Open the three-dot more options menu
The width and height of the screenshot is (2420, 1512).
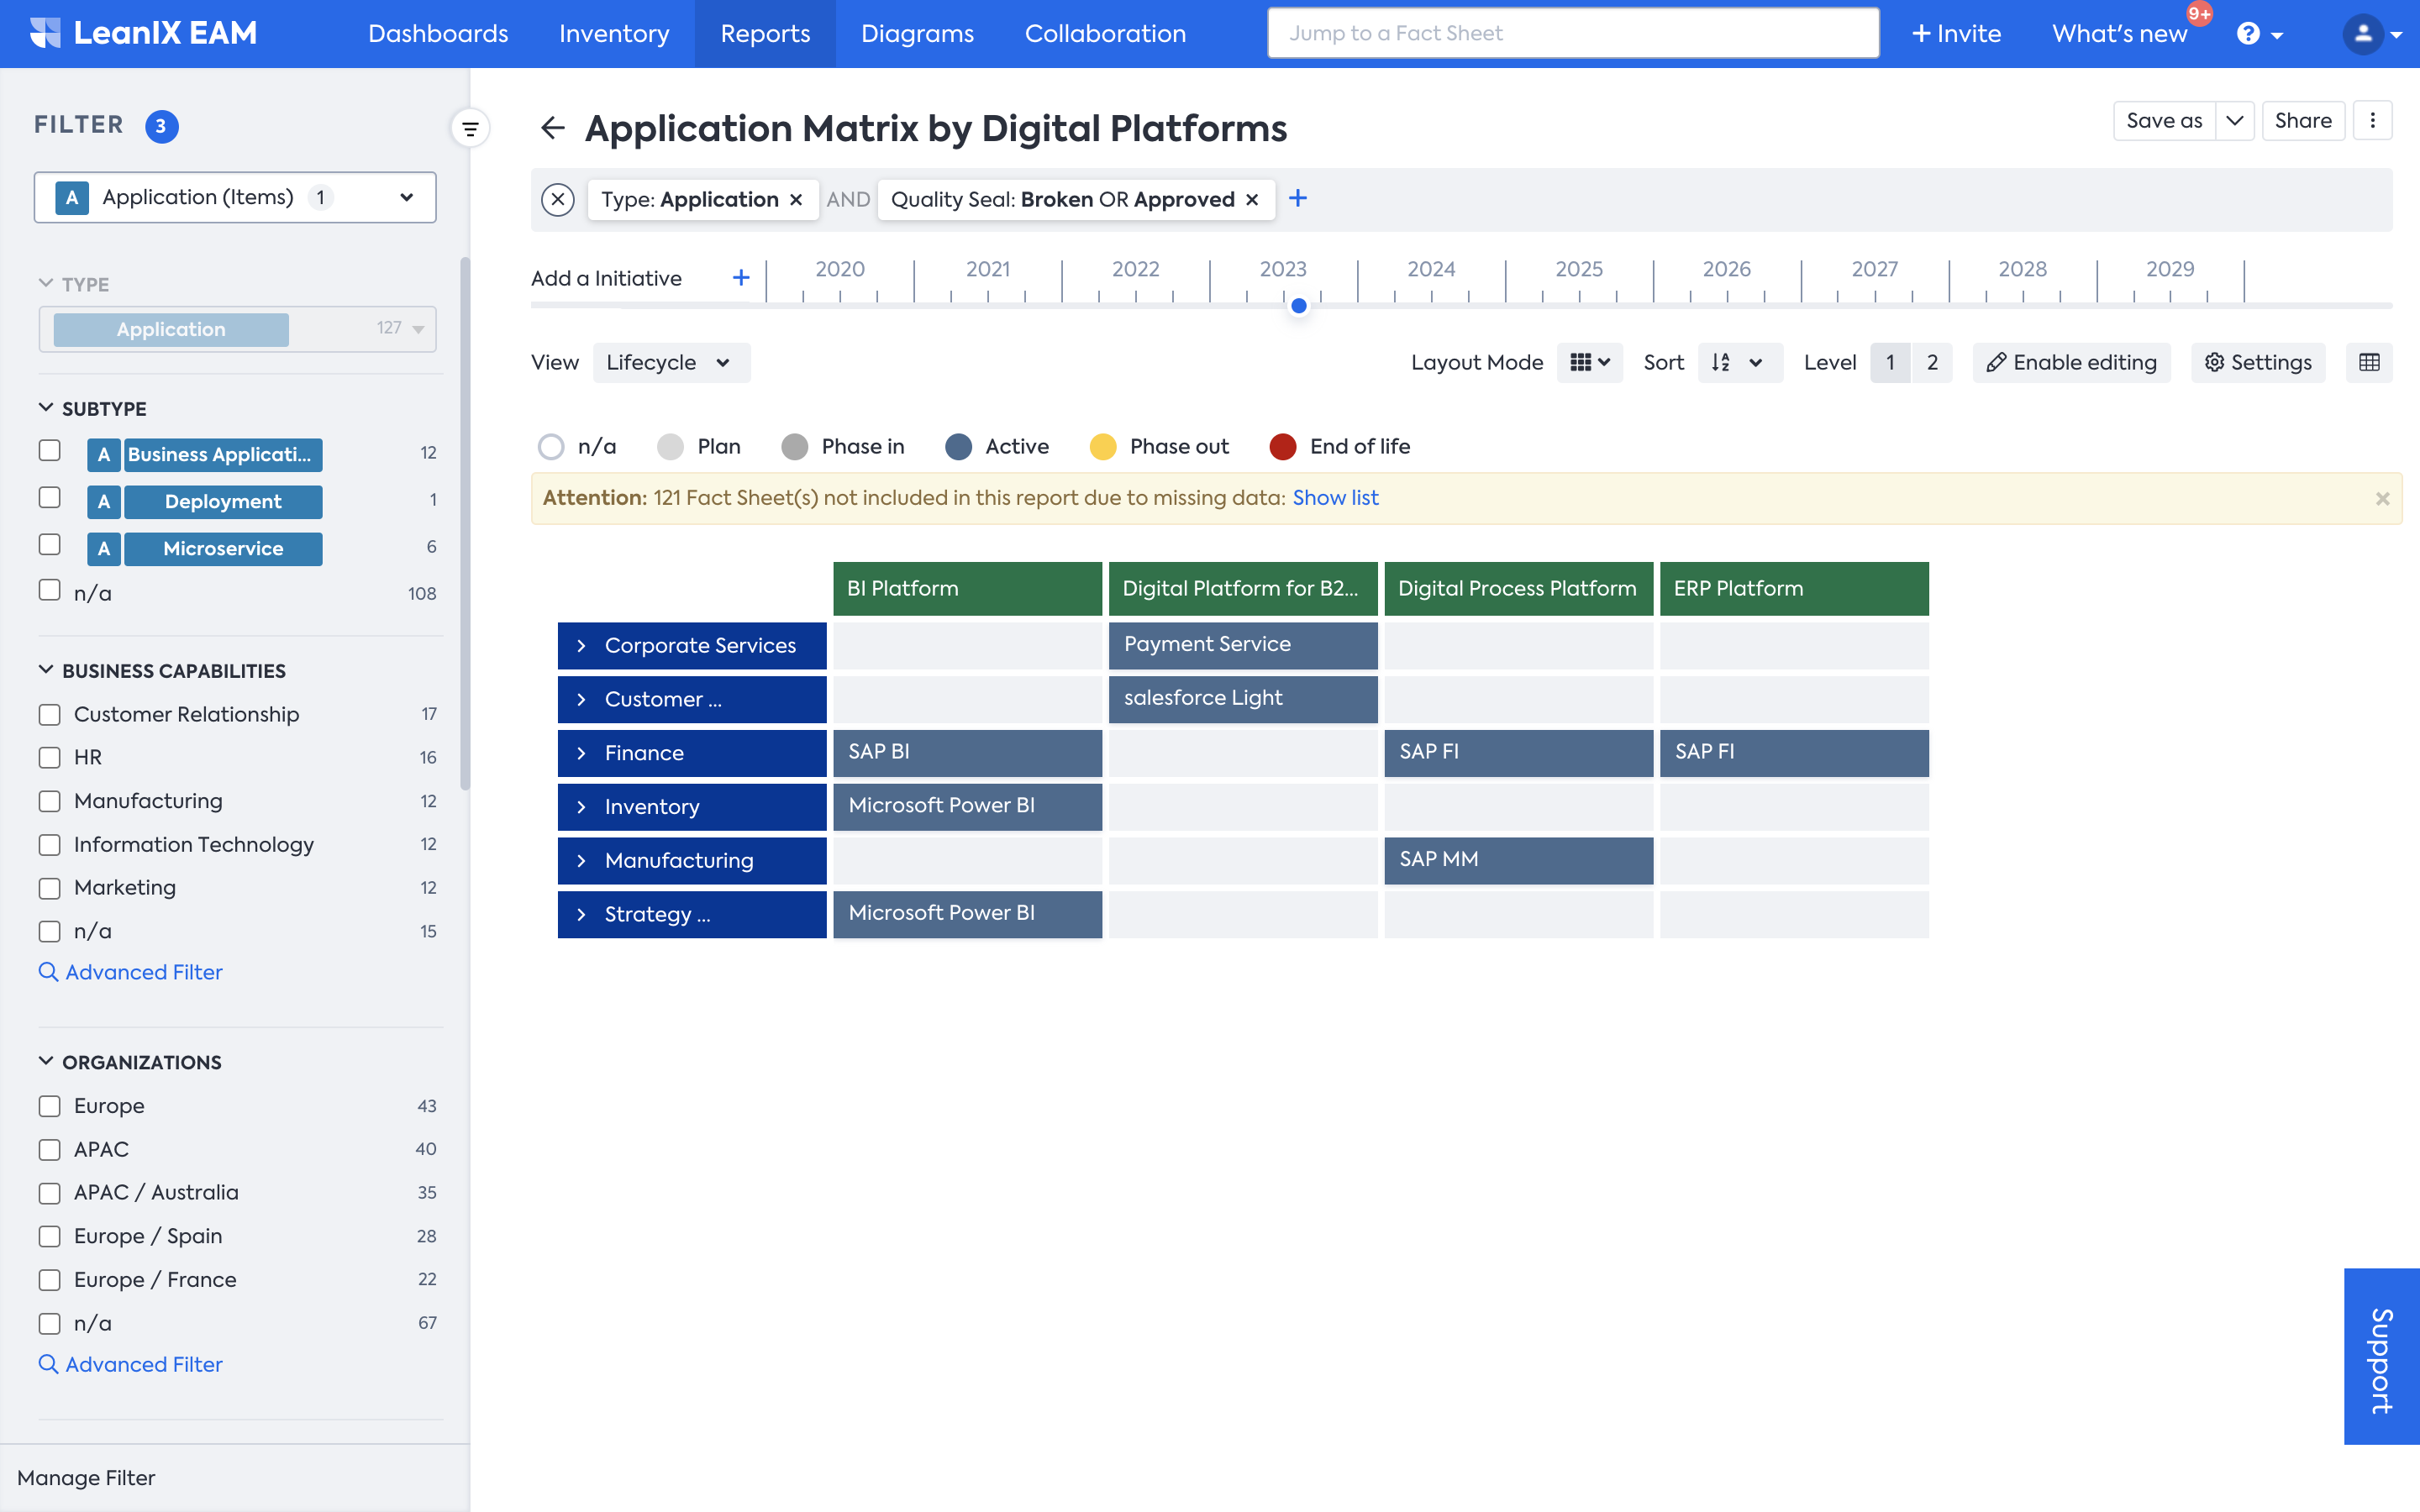point(2372,121)
